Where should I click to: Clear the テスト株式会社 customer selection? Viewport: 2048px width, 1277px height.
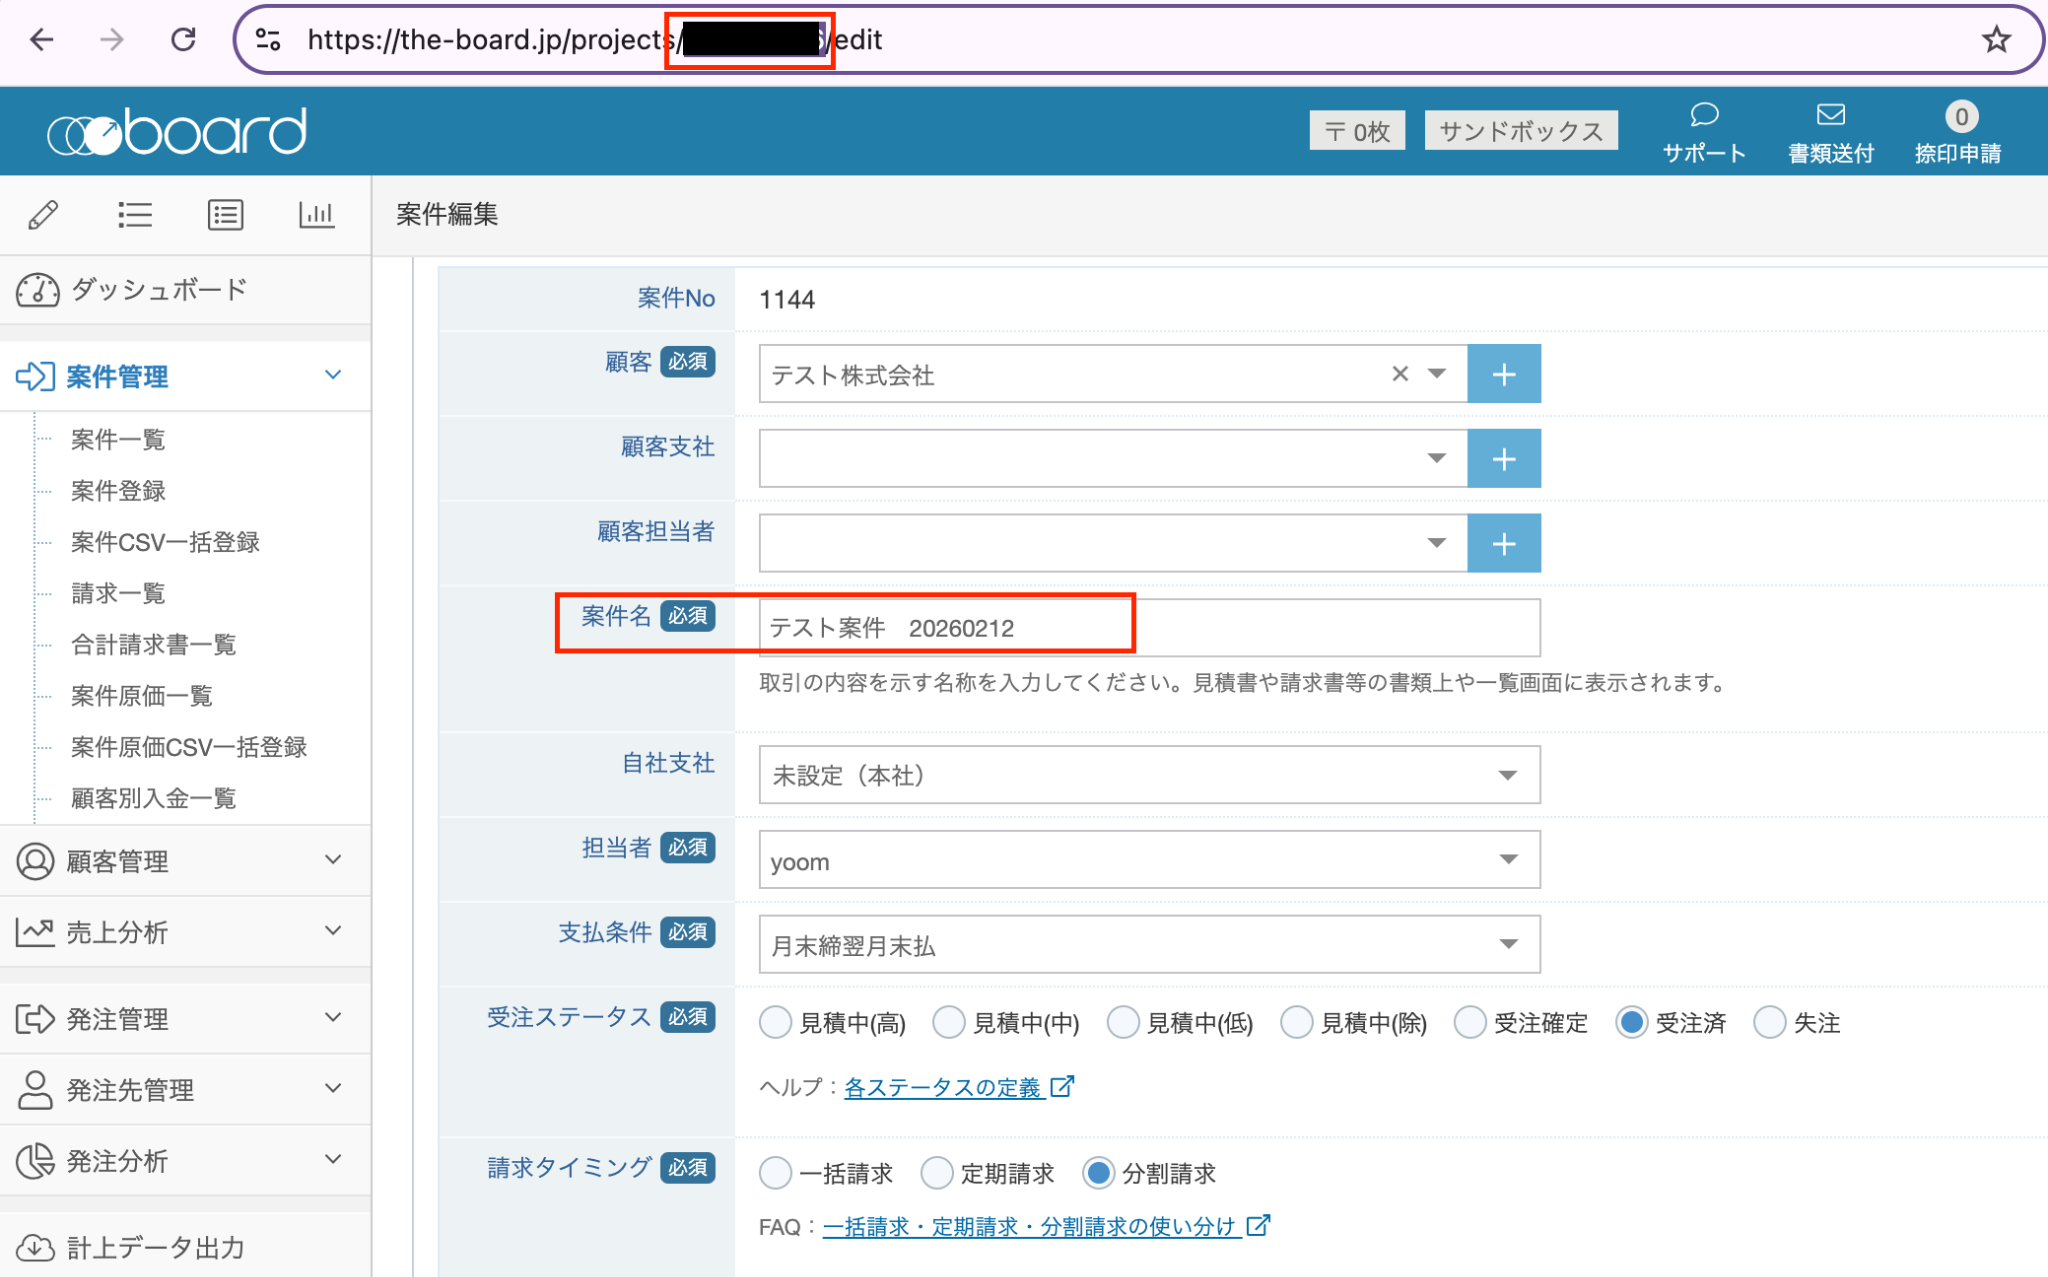[x=1399, y=374]
